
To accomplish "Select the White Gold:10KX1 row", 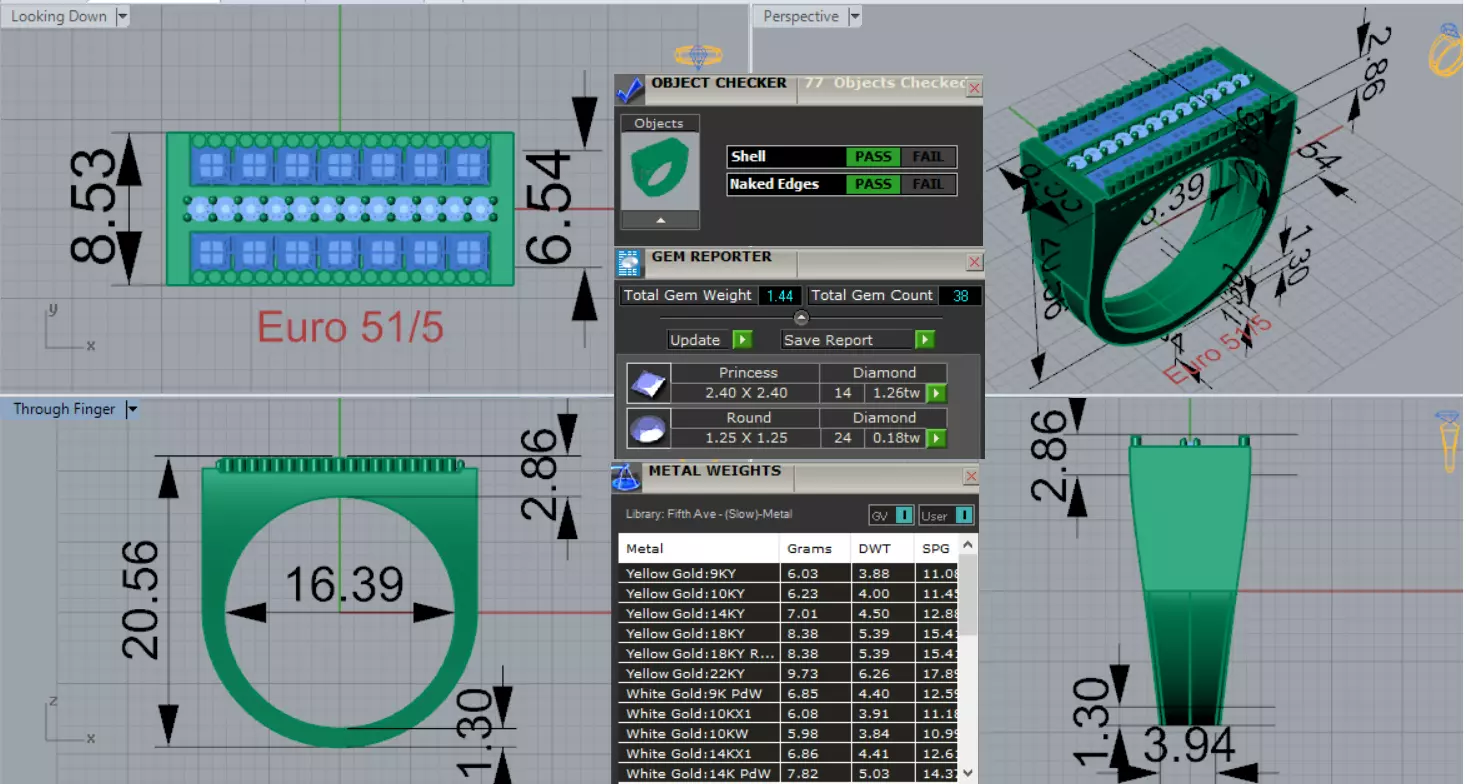I will (x=788, y=714).
